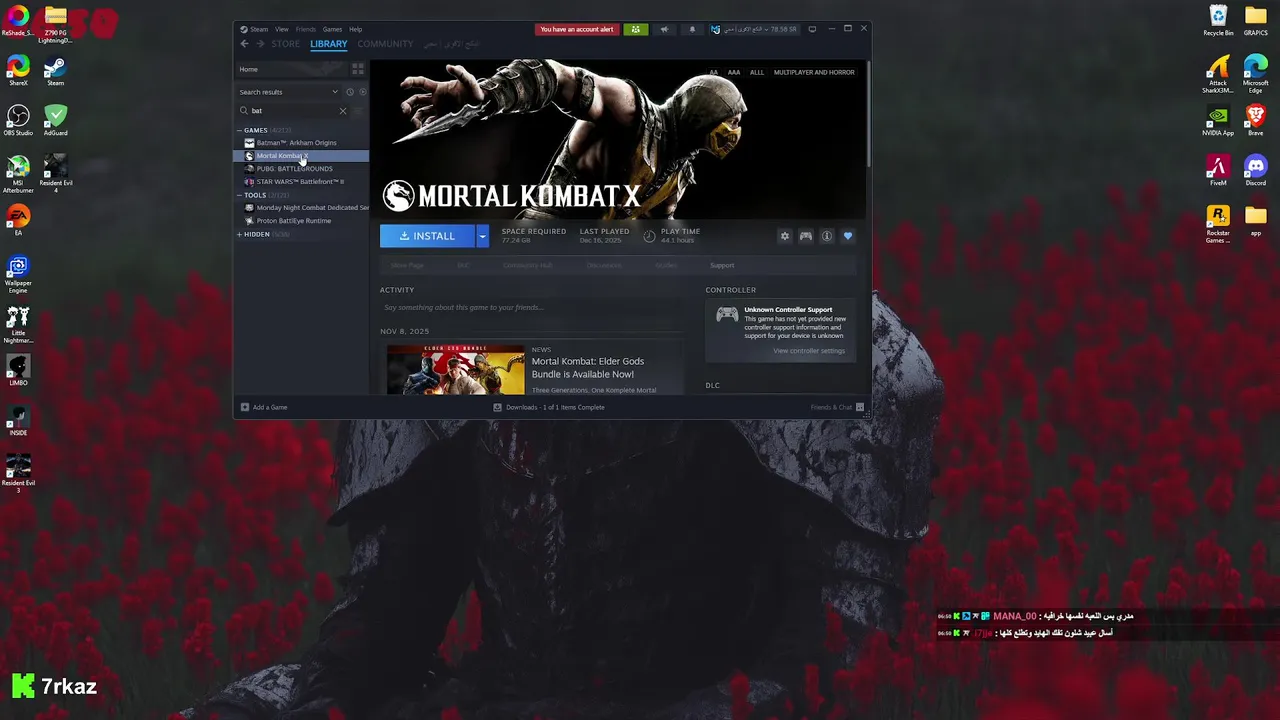1280x720 pixels.
Task: Open the Games menu
Action: (332, 29)
